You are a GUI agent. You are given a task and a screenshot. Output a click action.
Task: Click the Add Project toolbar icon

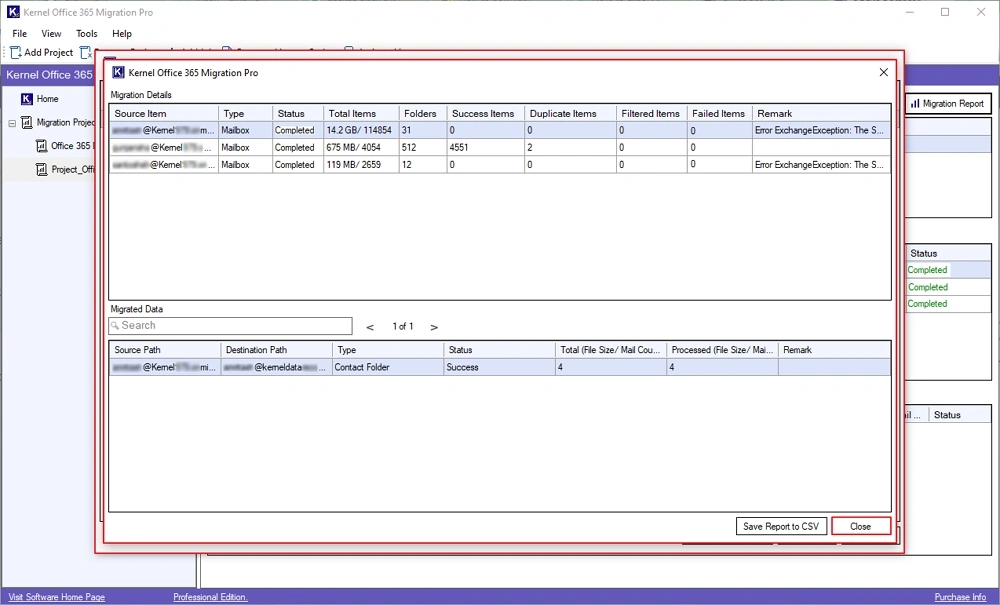click(16, 52)
